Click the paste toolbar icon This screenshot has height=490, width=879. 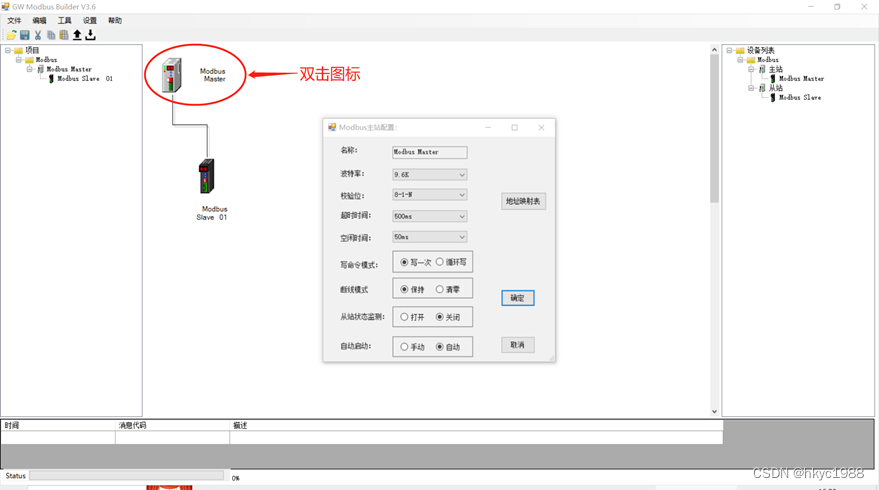tap(64, 35)
